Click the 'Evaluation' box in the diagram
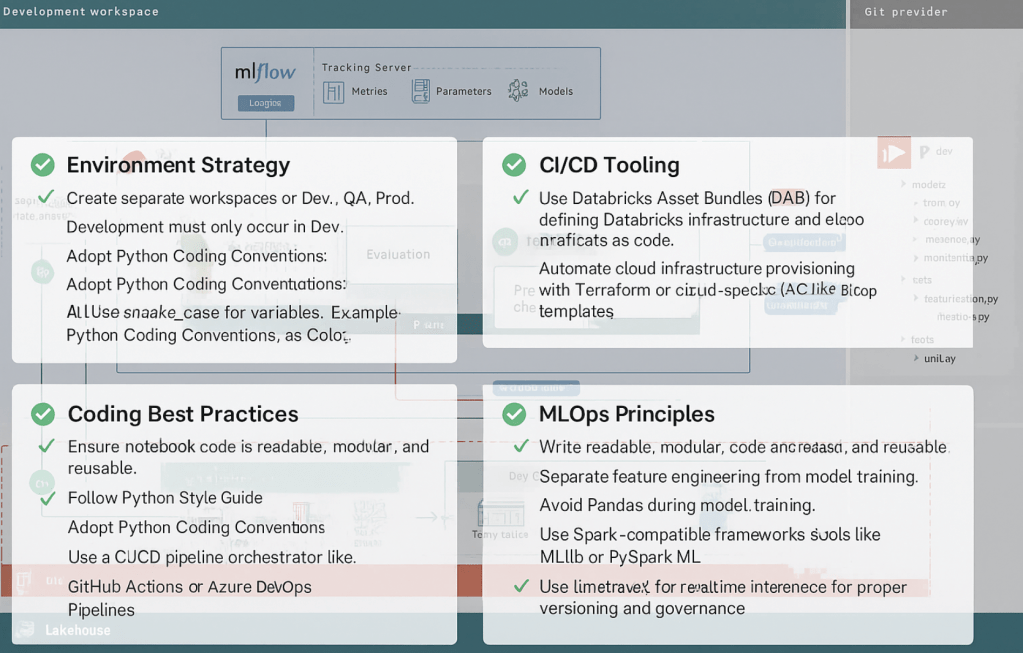This screenshot has width=1023, height=653. [x=398, y=254]
